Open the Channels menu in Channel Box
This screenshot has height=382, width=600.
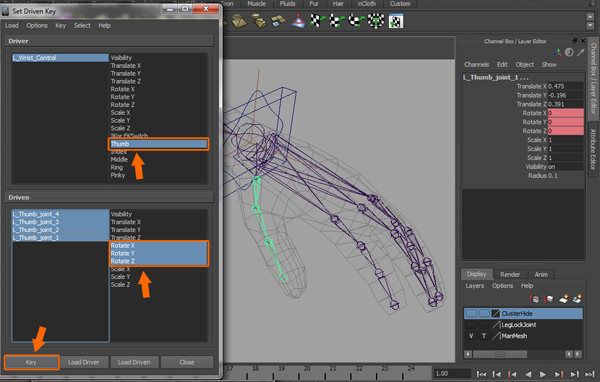476,65
